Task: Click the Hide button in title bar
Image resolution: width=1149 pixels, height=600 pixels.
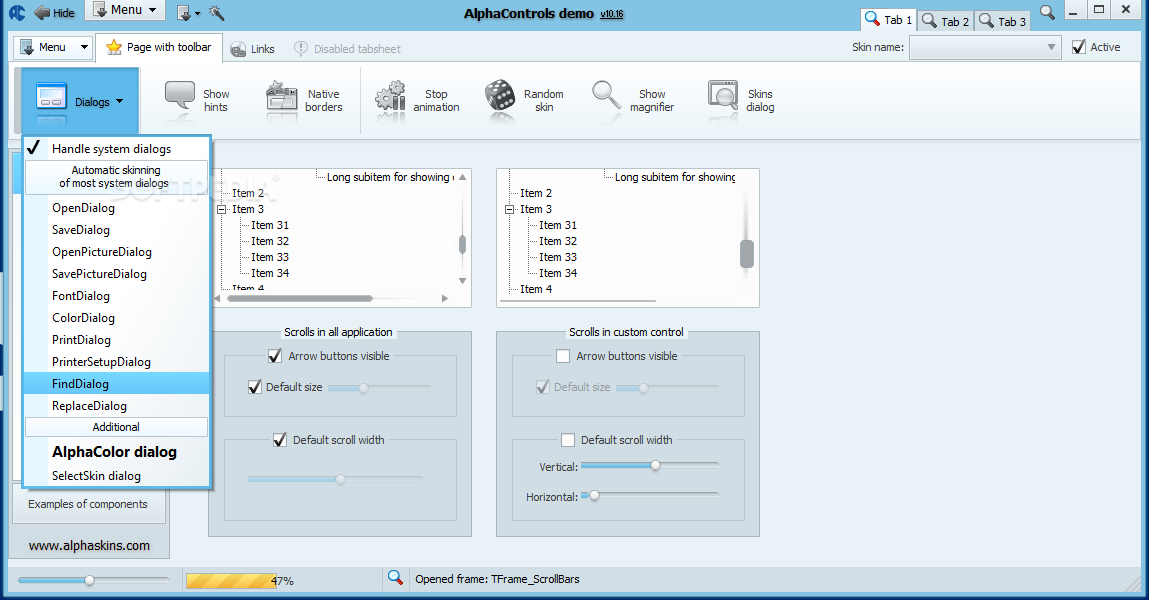Action: click(x=54, y=12)
